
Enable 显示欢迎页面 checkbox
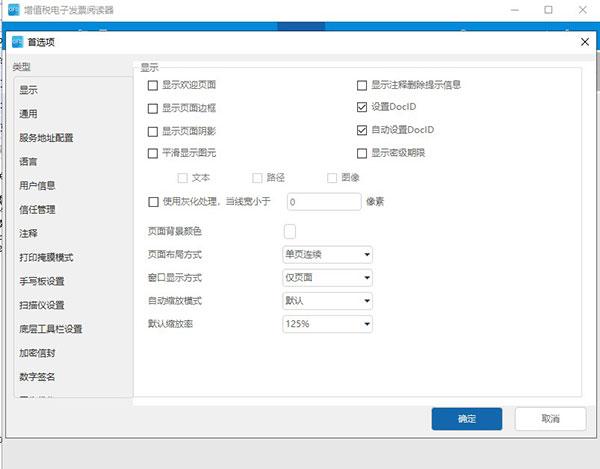[x=153, y=85]
